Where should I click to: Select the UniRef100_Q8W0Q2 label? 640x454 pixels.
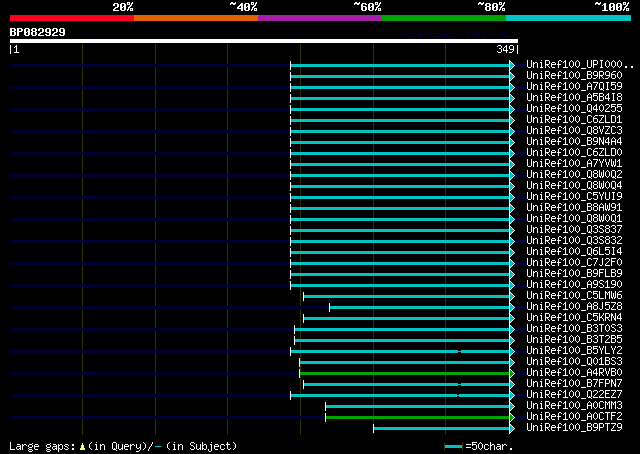click(x=574, y=175)
